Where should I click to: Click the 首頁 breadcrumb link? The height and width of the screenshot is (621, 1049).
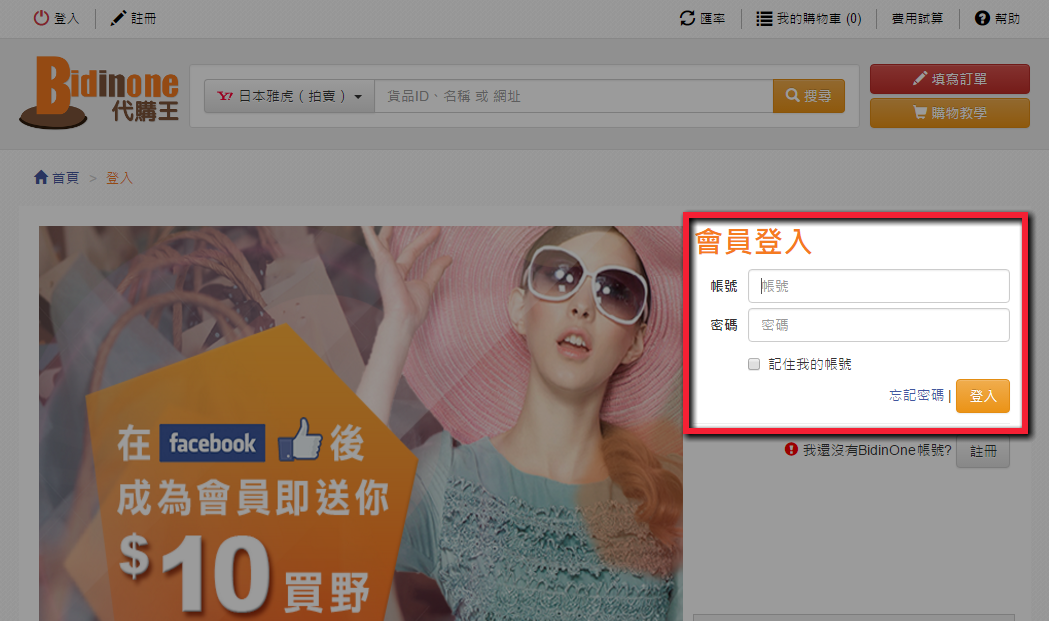(66, 178)
